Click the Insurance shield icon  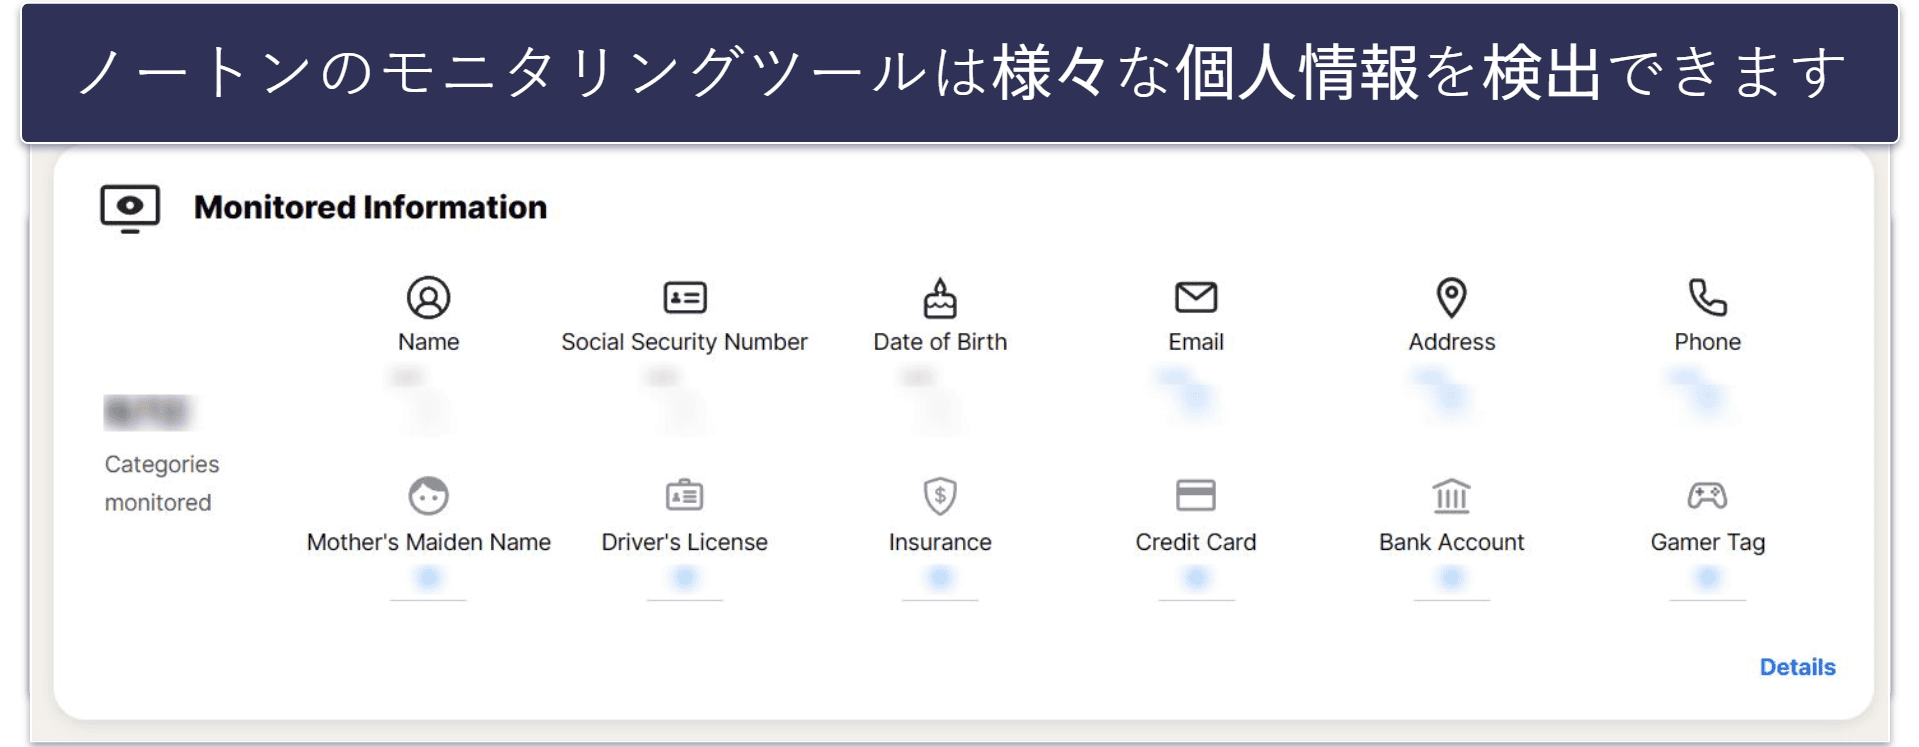[940, 495]
